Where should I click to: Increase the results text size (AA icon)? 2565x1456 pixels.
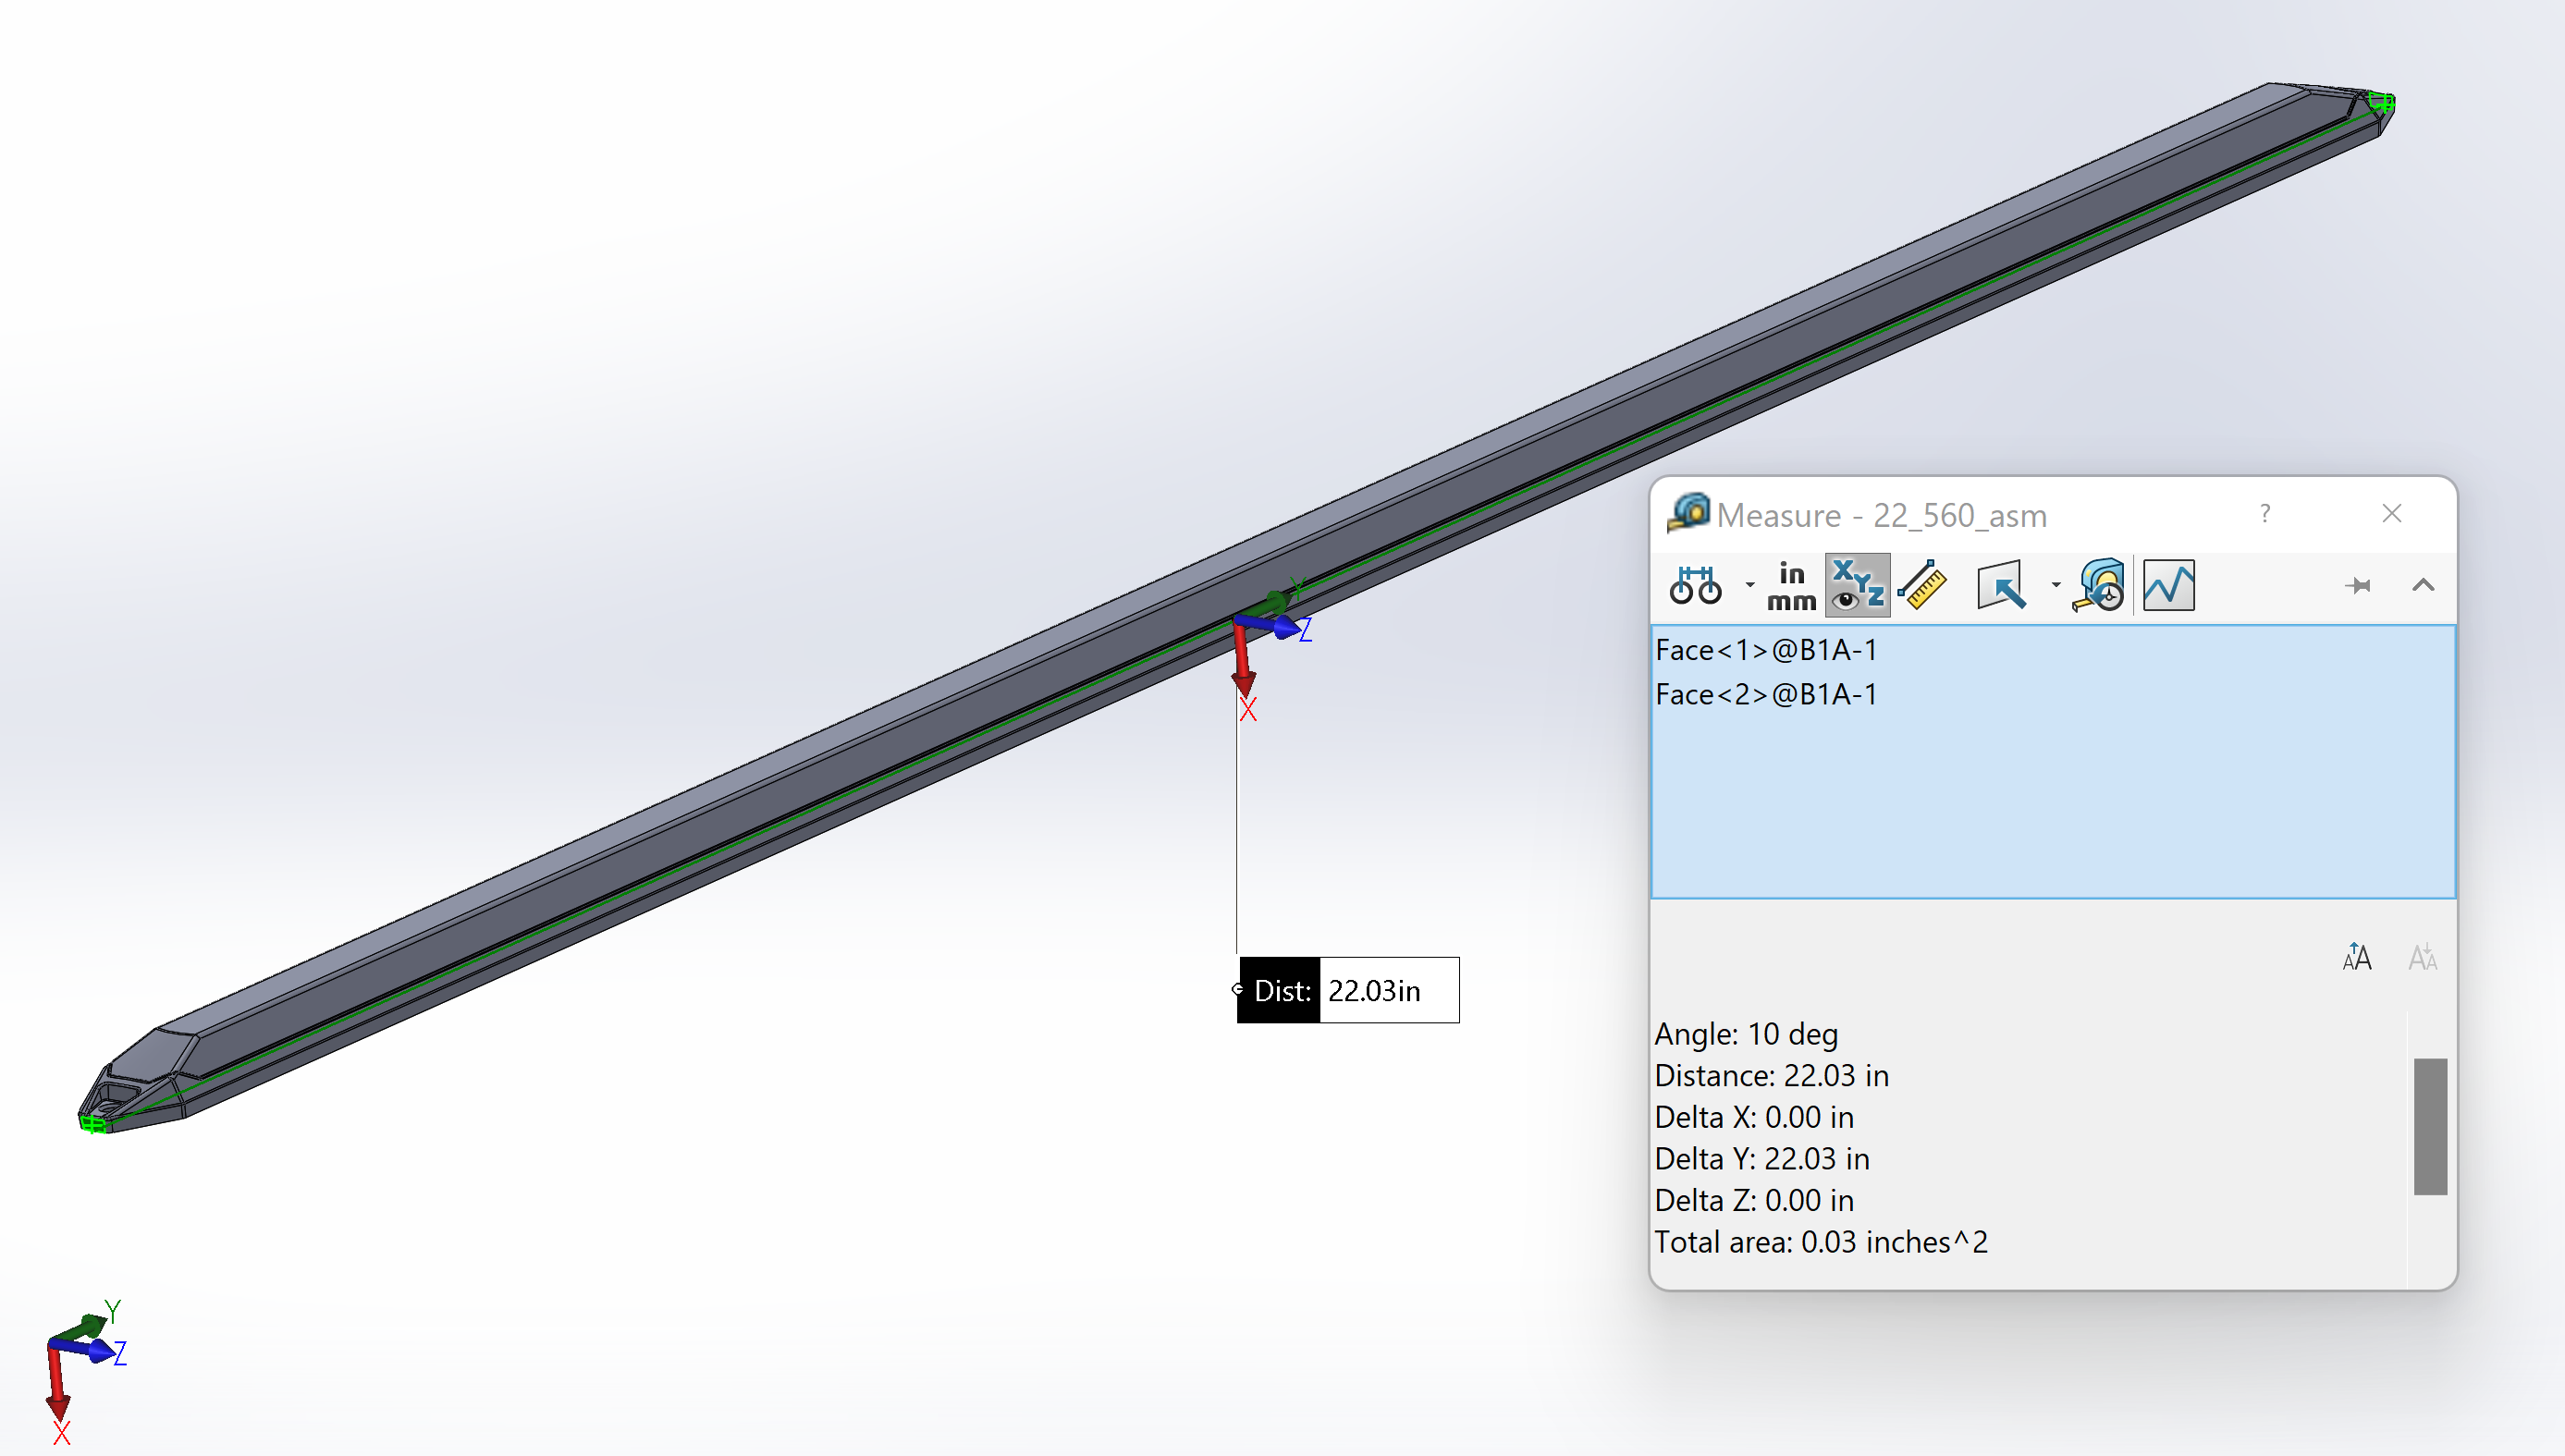2357,957
